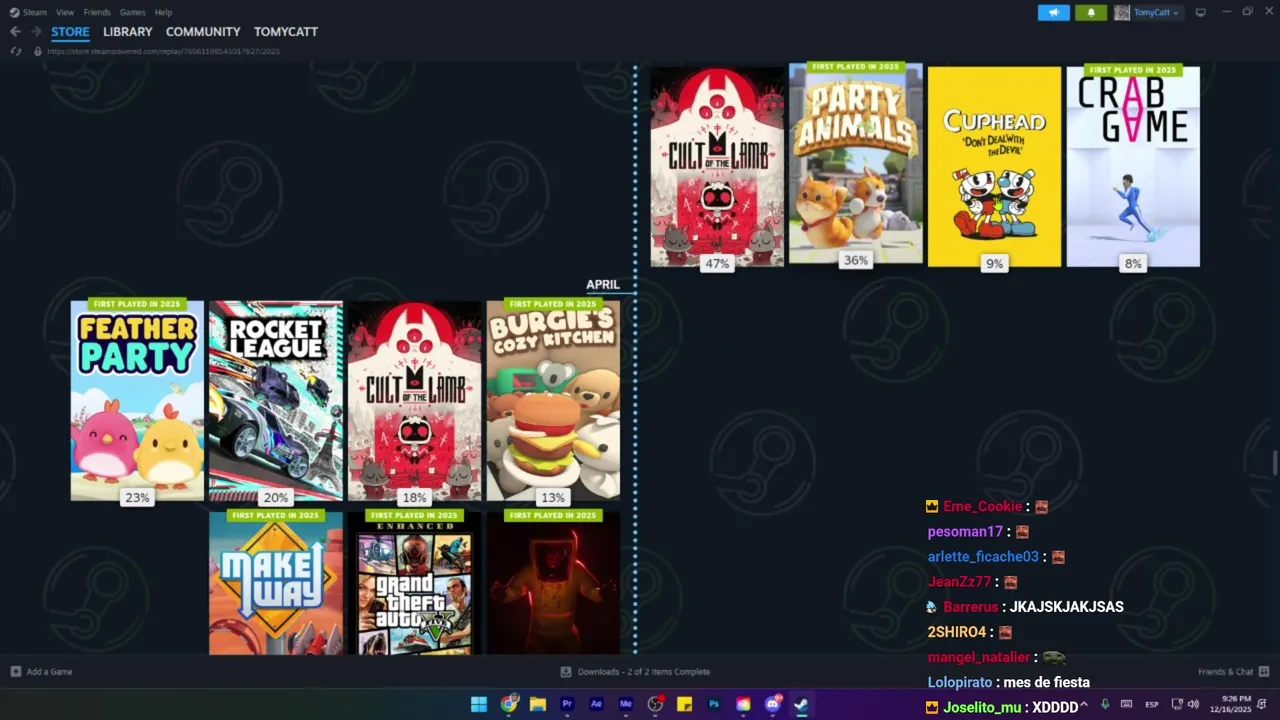
Task: Open the TOMYCATT profile tab
Action: click(286, 32)
